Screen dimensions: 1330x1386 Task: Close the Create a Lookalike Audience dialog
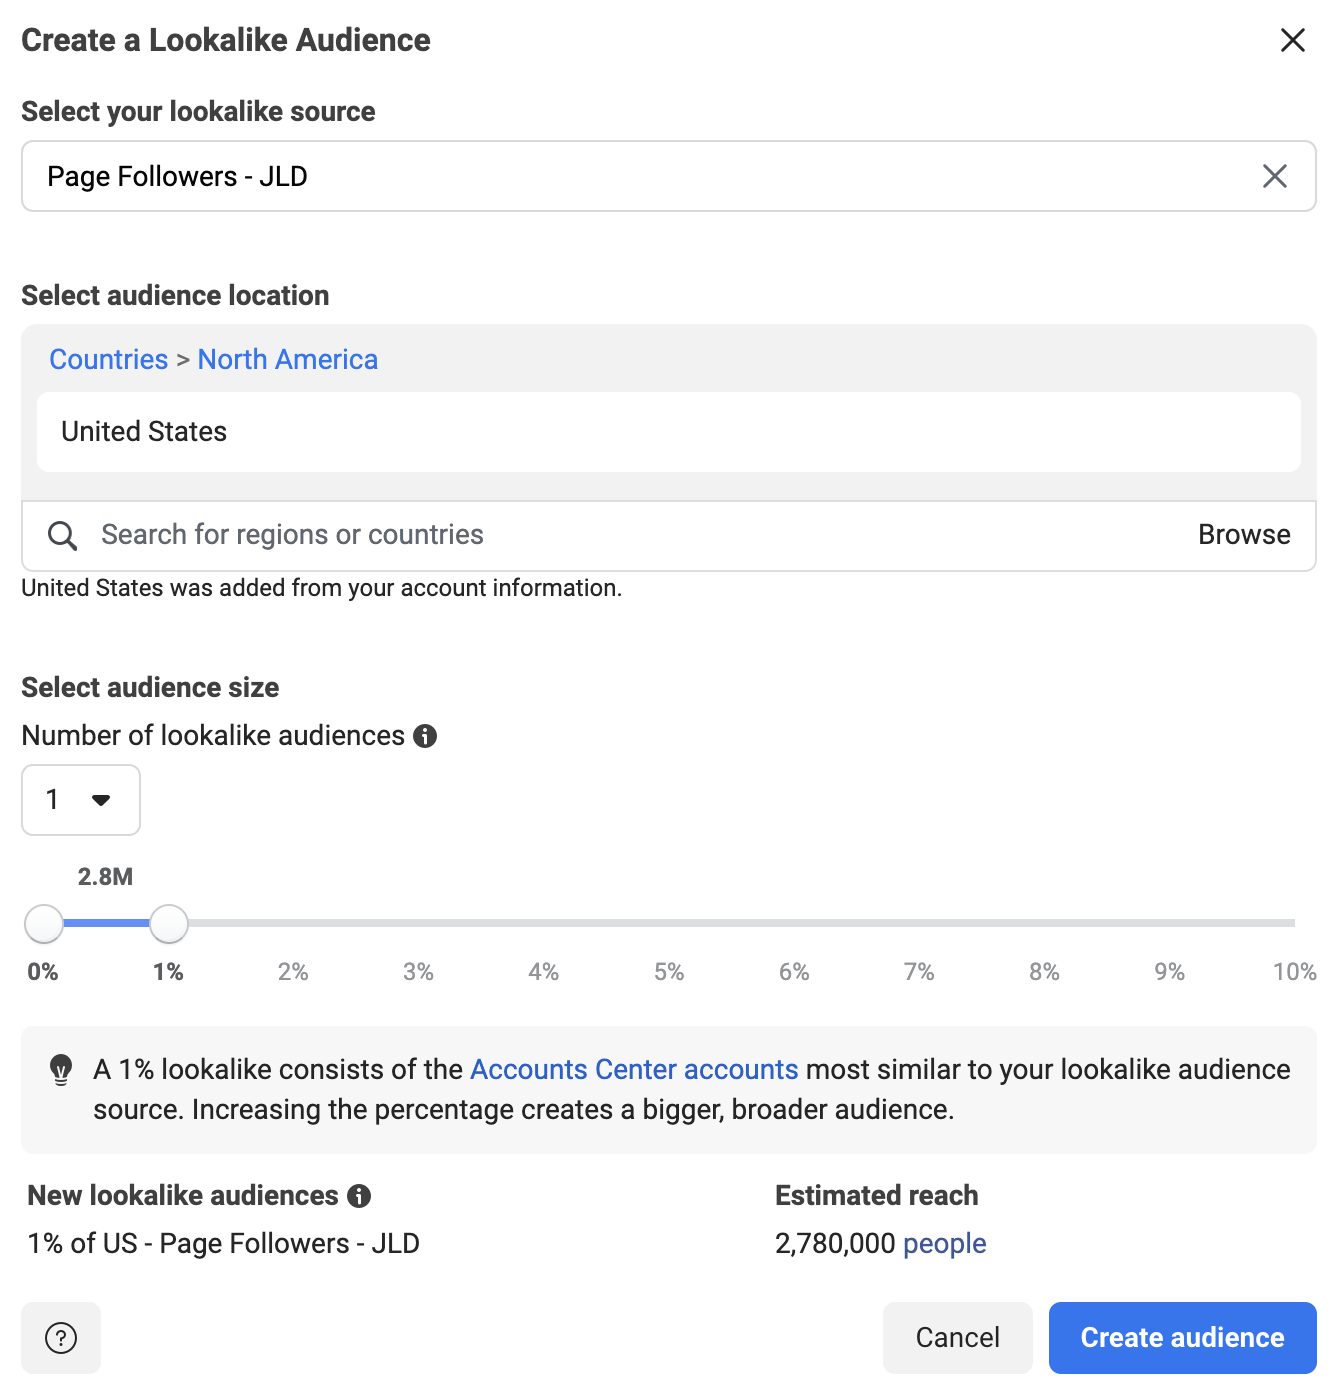[1292, 40]
